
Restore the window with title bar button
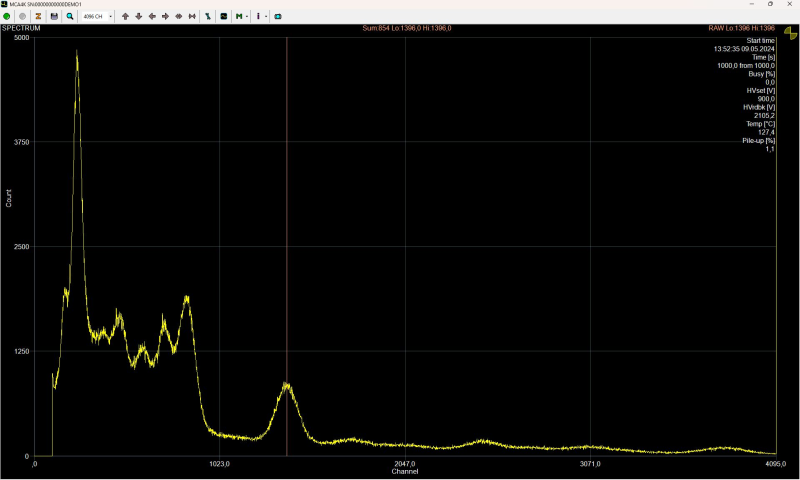(770, 4)
